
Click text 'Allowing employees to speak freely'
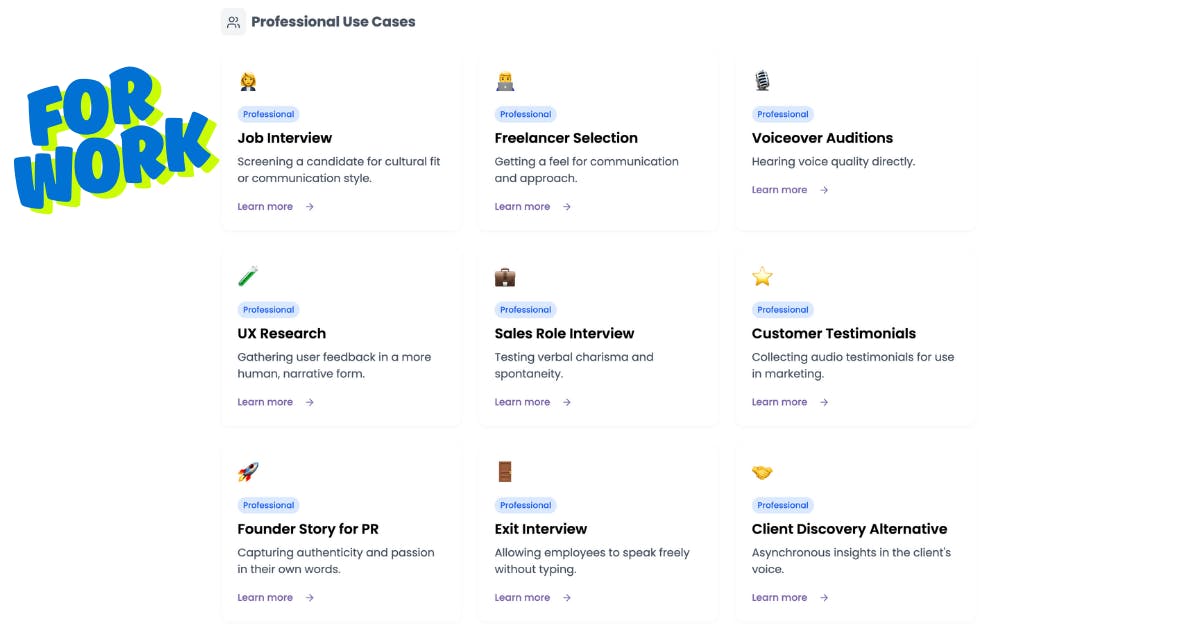[x=592, y=553]
